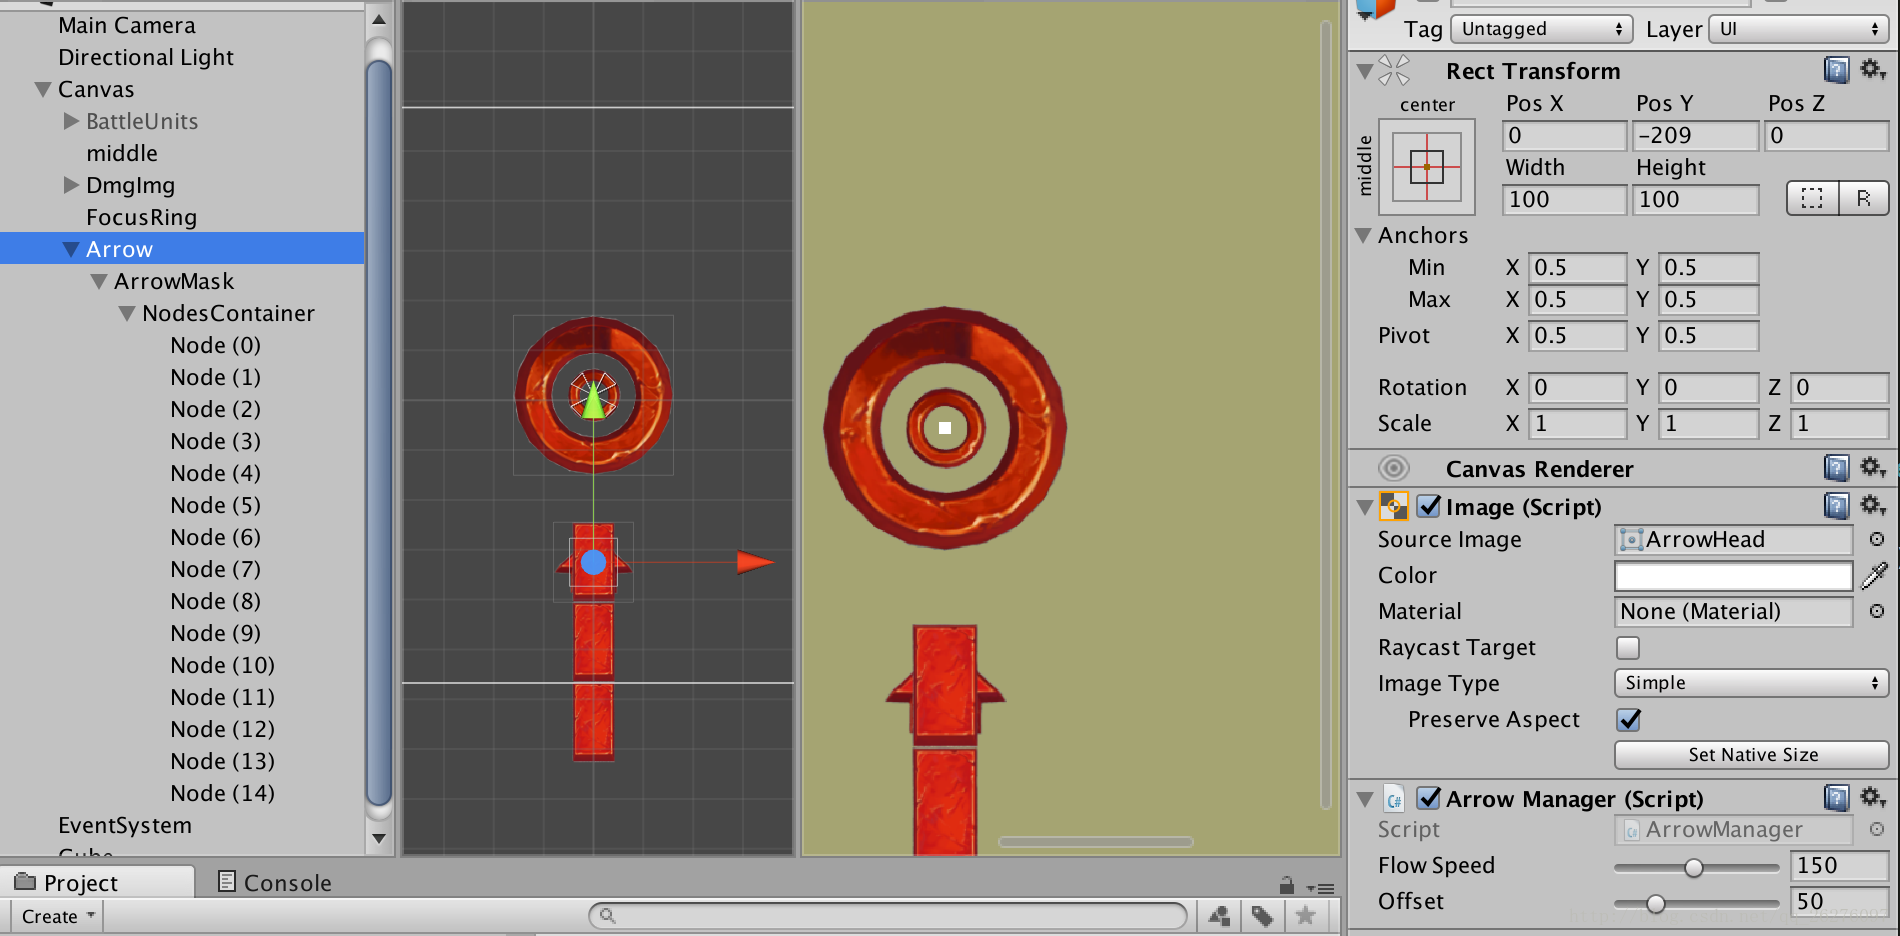Select Main Camera in the hierarchy
This screenshot has height=936, width=1900.
point(127,25)
